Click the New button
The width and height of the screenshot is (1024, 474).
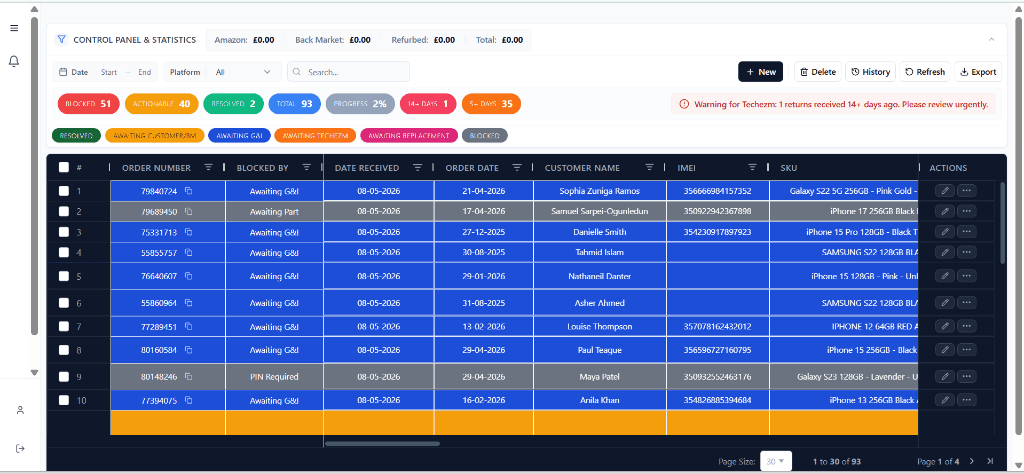(x=761, y=72)
